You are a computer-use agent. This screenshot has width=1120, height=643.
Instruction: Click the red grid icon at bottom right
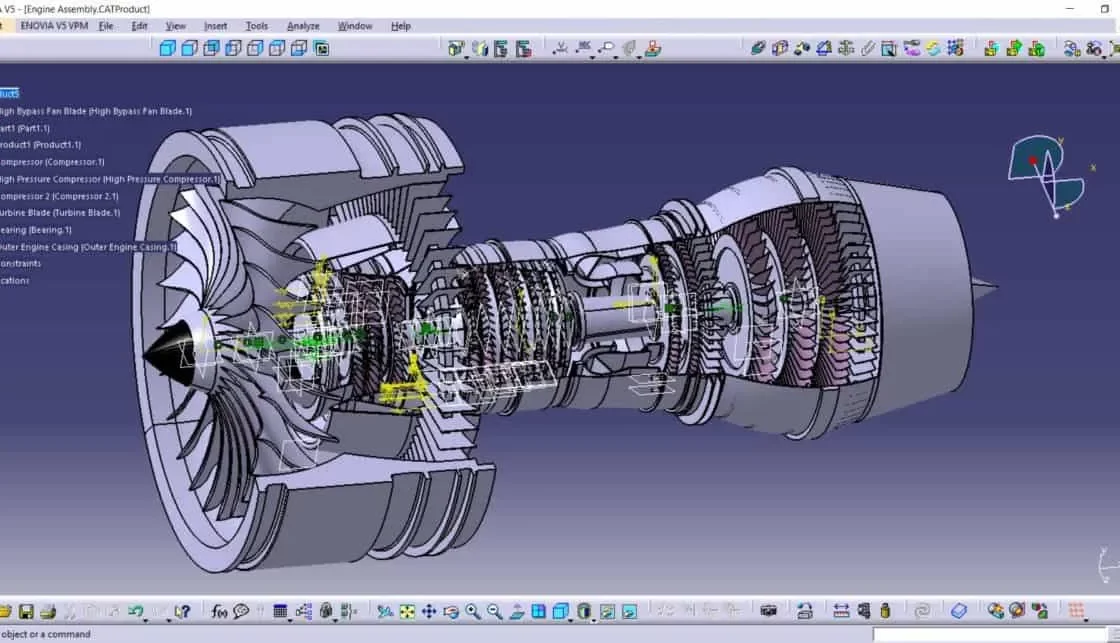tap(1076, 611)
